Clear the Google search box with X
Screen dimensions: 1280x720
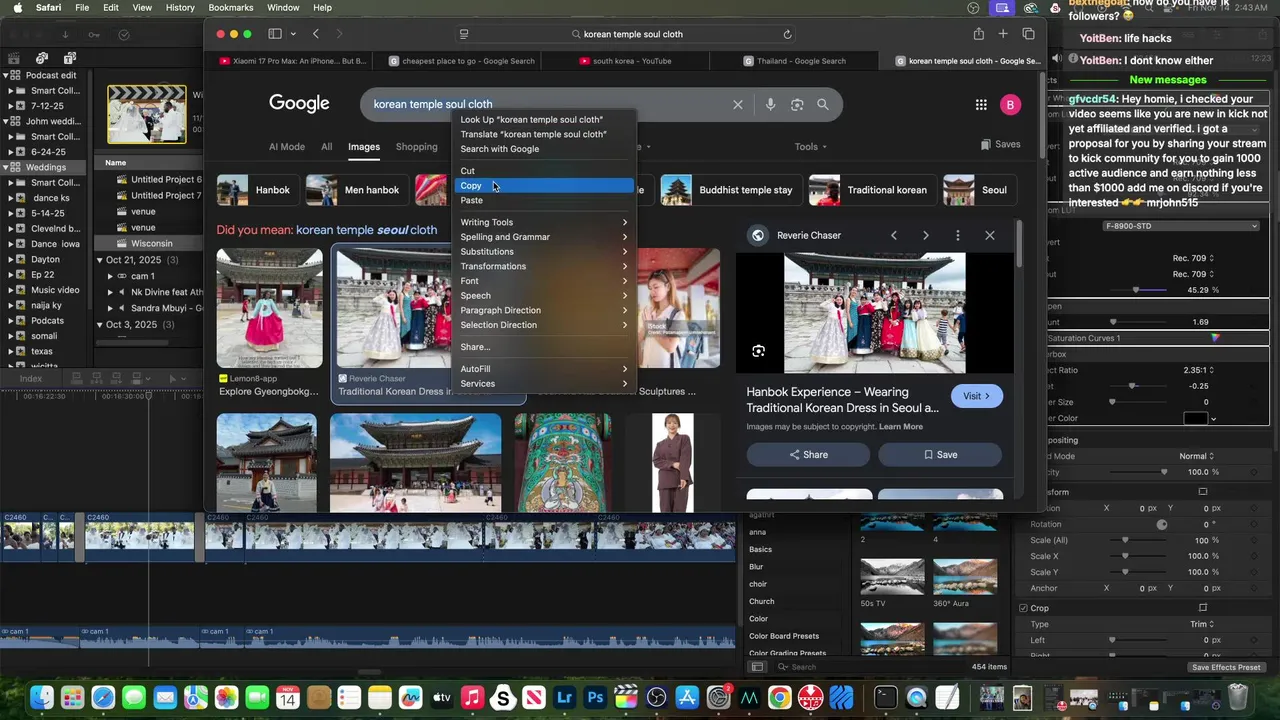(x=738, y=104)
